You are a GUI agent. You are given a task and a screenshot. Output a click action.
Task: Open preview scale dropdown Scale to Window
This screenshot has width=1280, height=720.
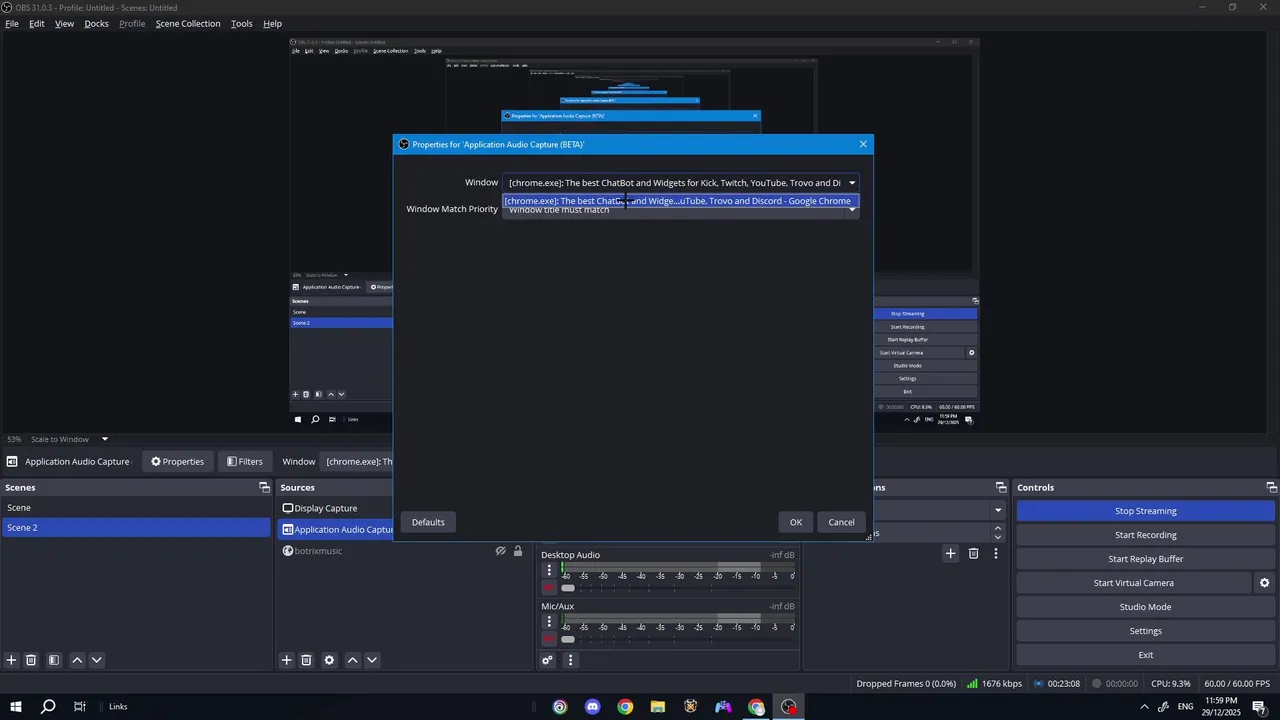click(x=69, y=439)
